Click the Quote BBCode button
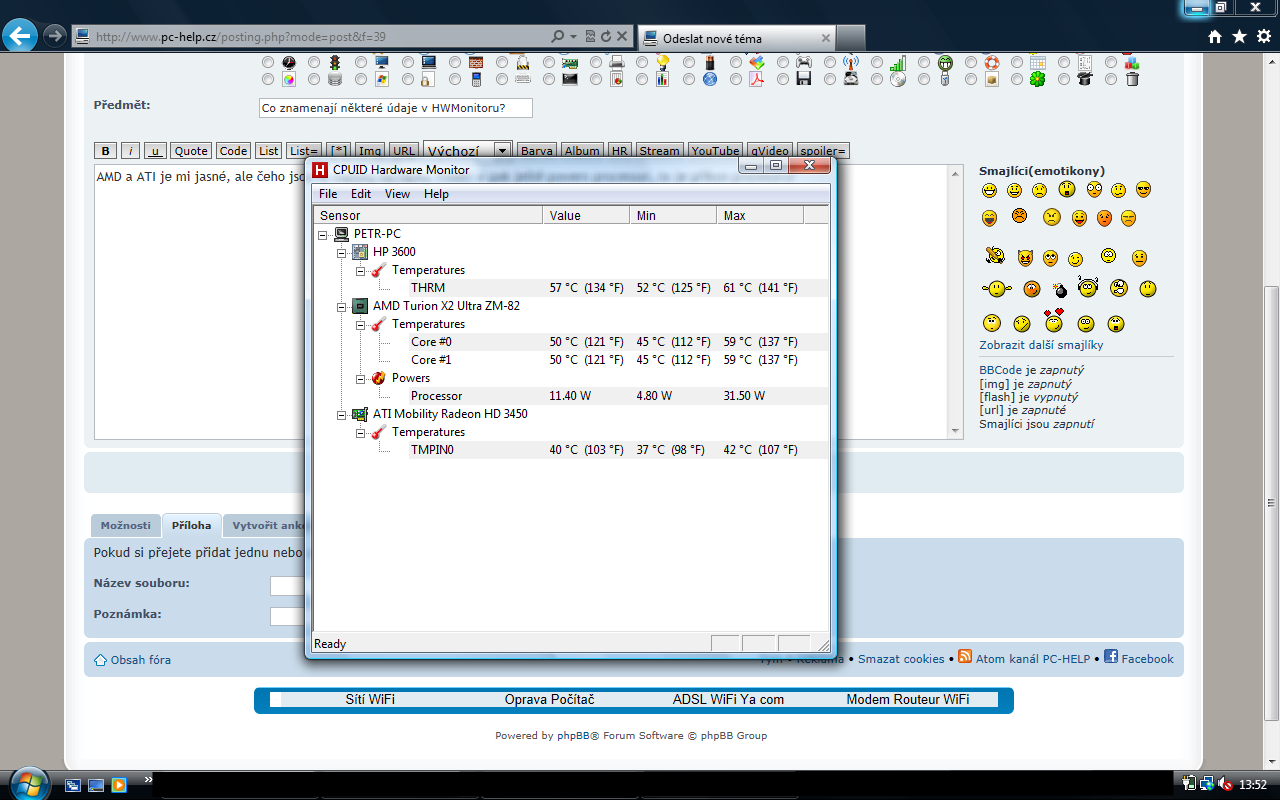This screenshot has width=1280, height=800. 190,151
